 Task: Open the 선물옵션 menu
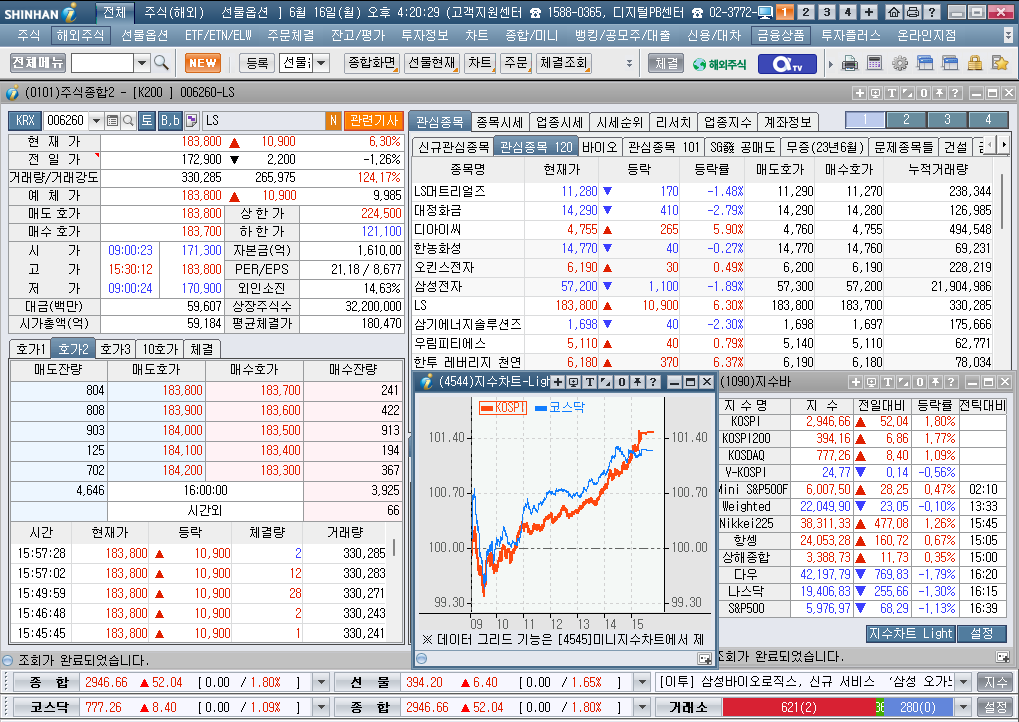pyautogui.click(x=144, y=35)
